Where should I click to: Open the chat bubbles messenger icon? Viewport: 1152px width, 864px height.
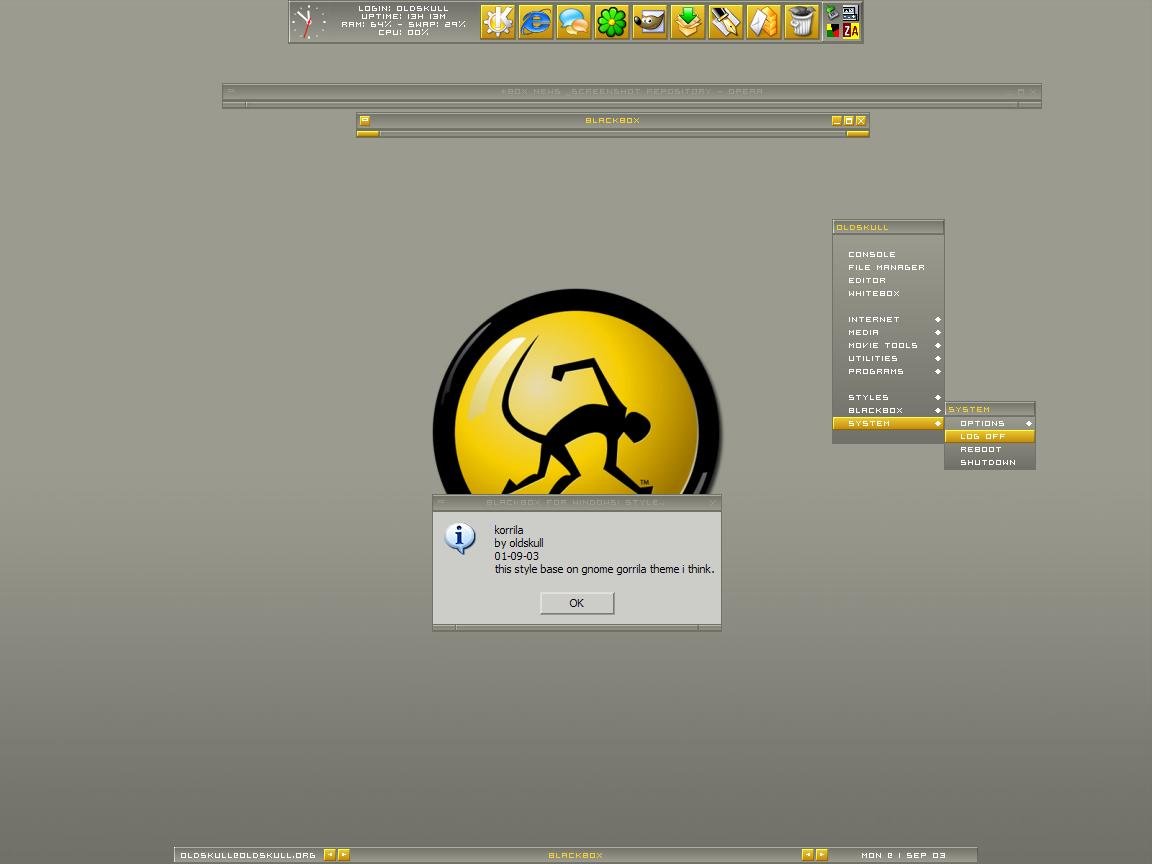(x=574, y=21)
